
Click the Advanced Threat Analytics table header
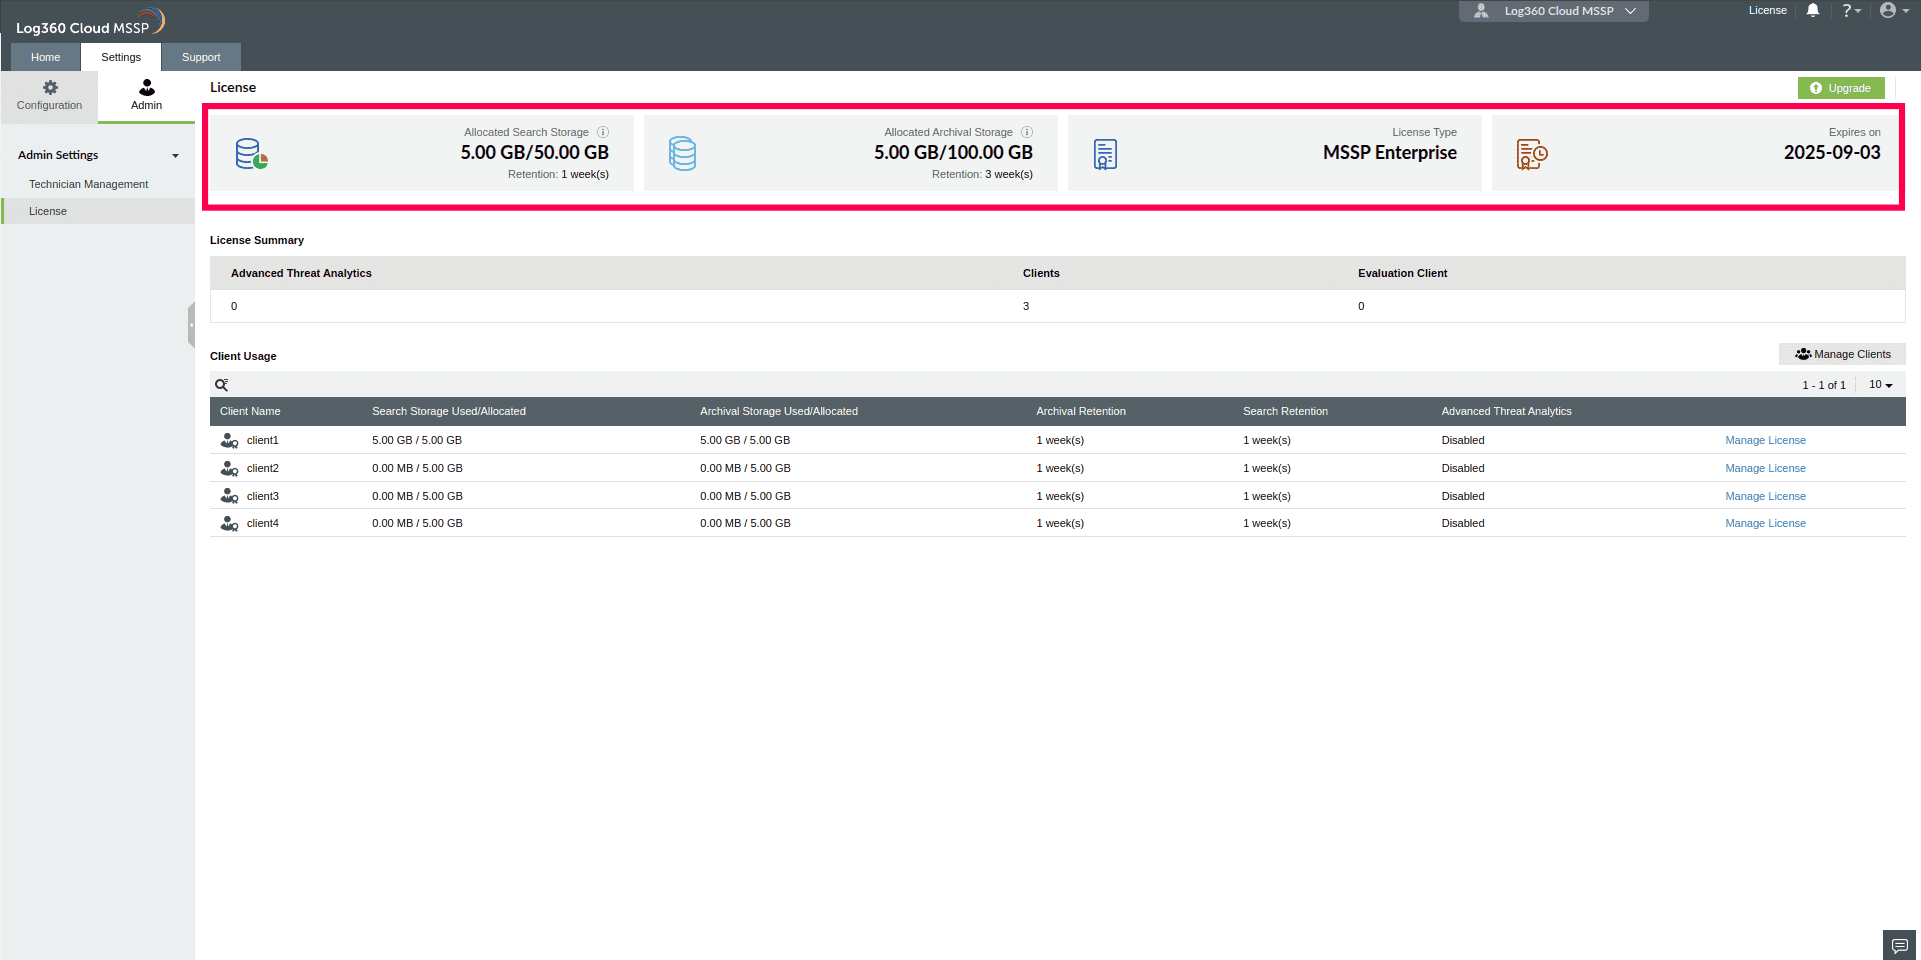(1506, 411)
